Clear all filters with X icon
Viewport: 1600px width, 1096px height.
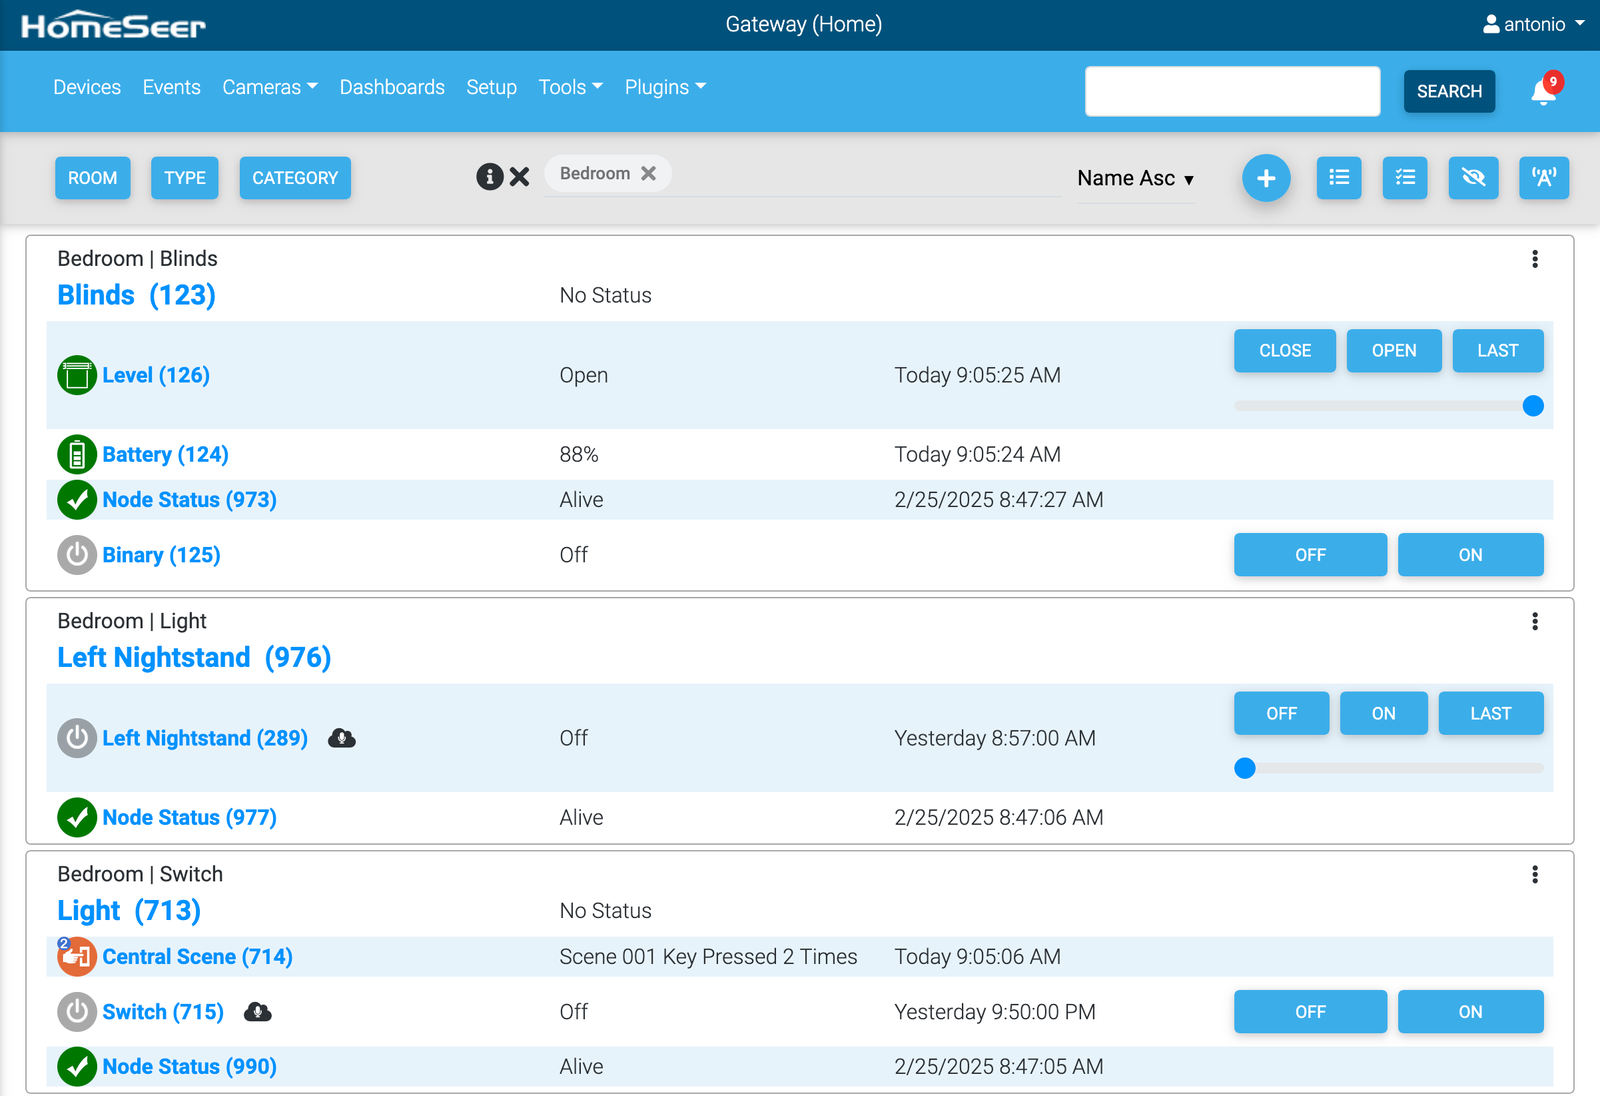pyautogui.click(x=519, y=177)
